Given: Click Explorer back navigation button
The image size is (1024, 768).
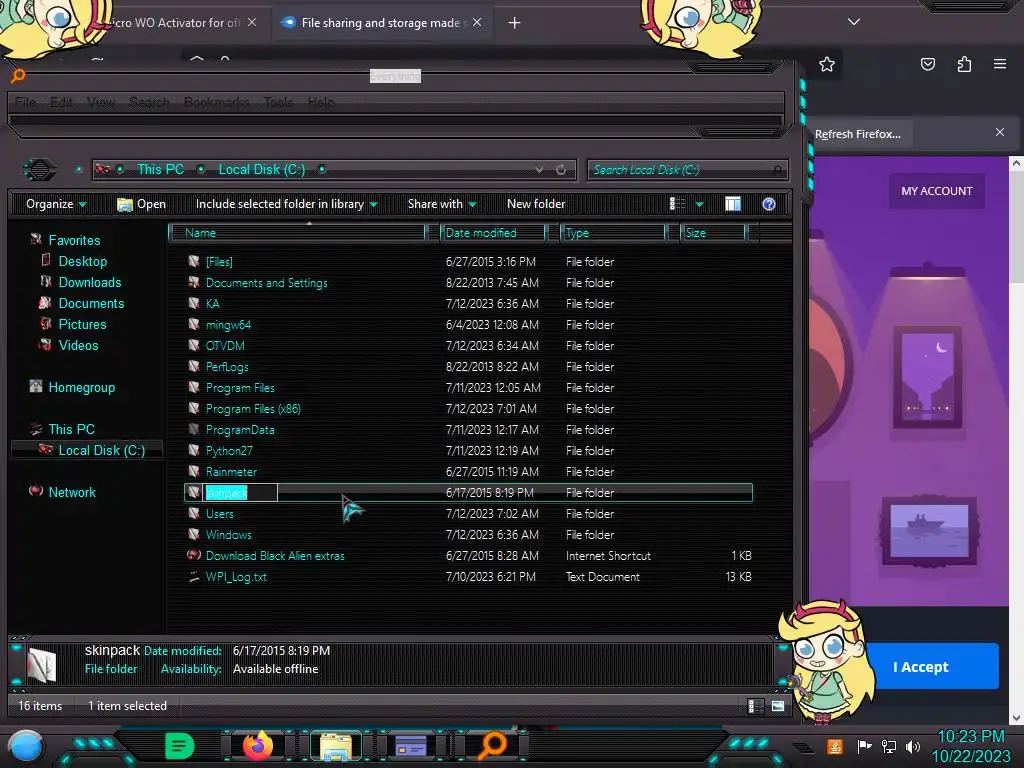Looking at the screenshot, I should [40, 170].
